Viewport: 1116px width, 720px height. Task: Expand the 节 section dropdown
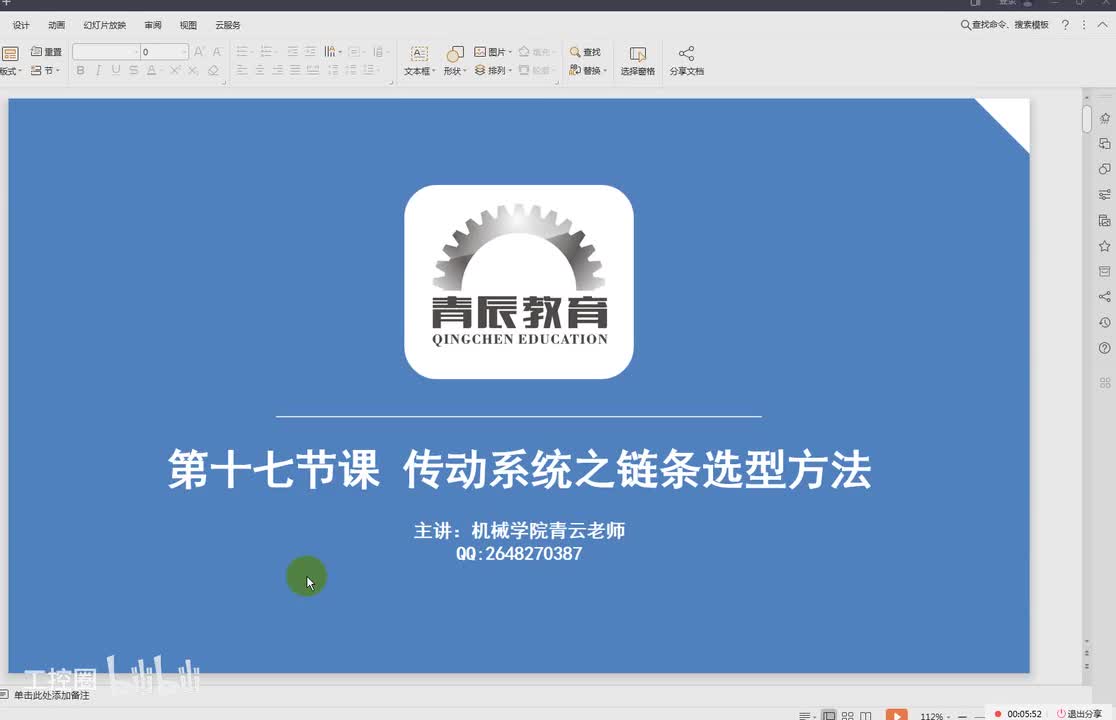[46, 70]
